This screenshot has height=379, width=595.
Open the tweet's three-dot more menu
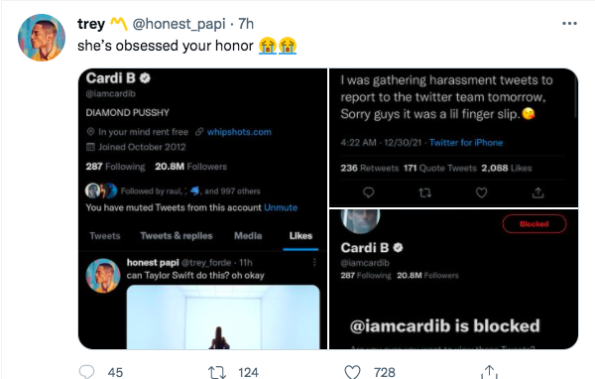click(569, 24)
